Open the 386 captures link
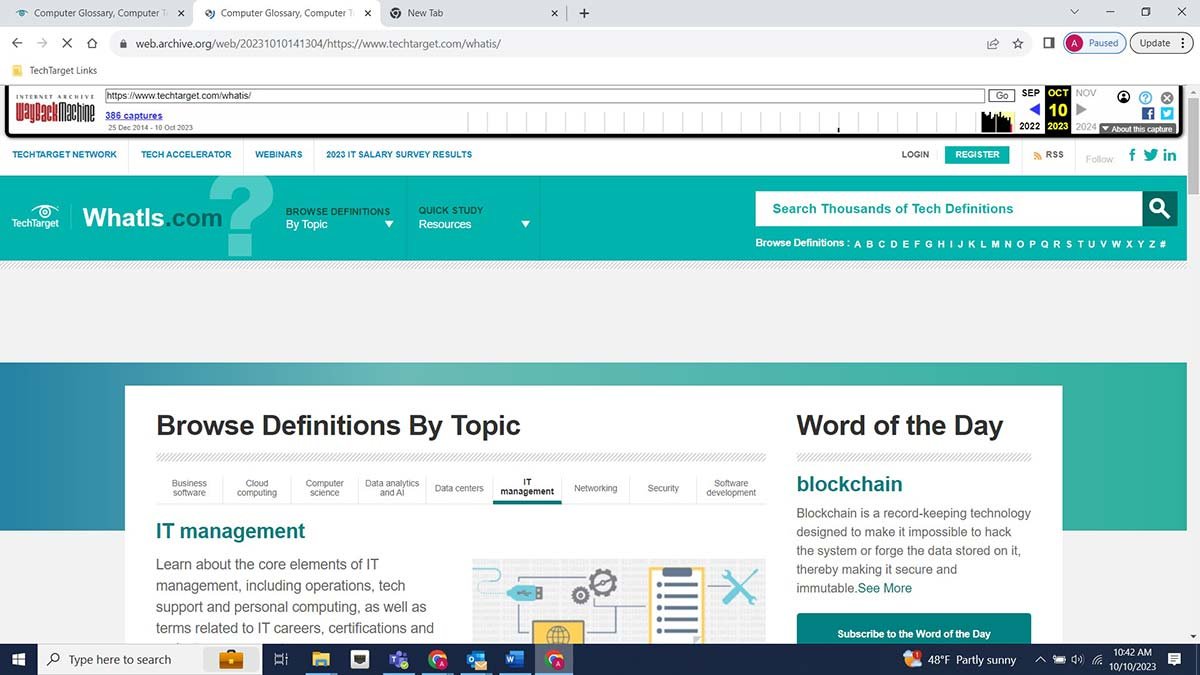 pos(134,116)
